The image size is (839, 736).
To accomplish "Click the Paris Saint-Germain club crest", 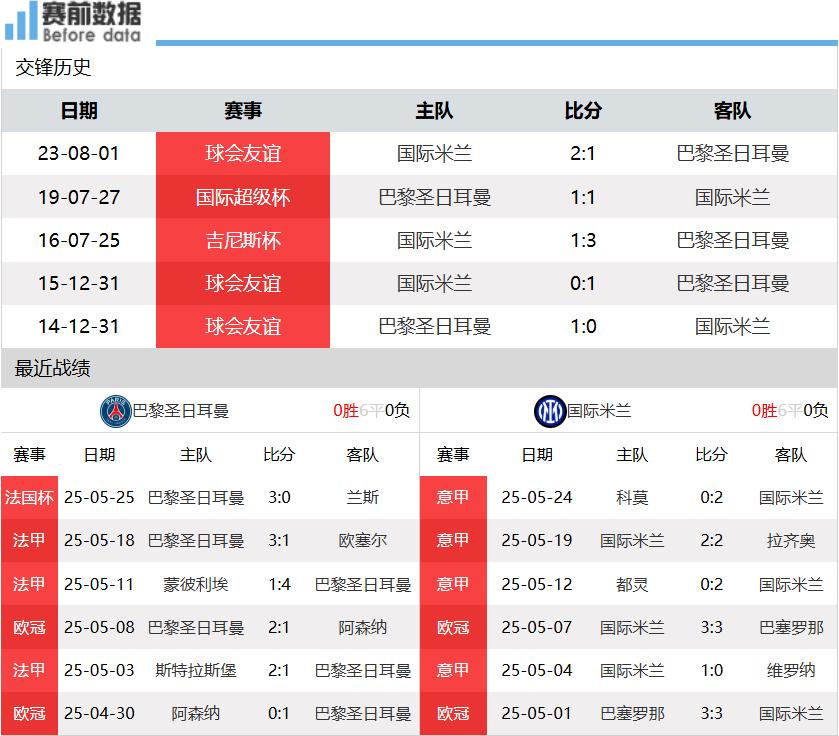I will click(x=116, y=411).
